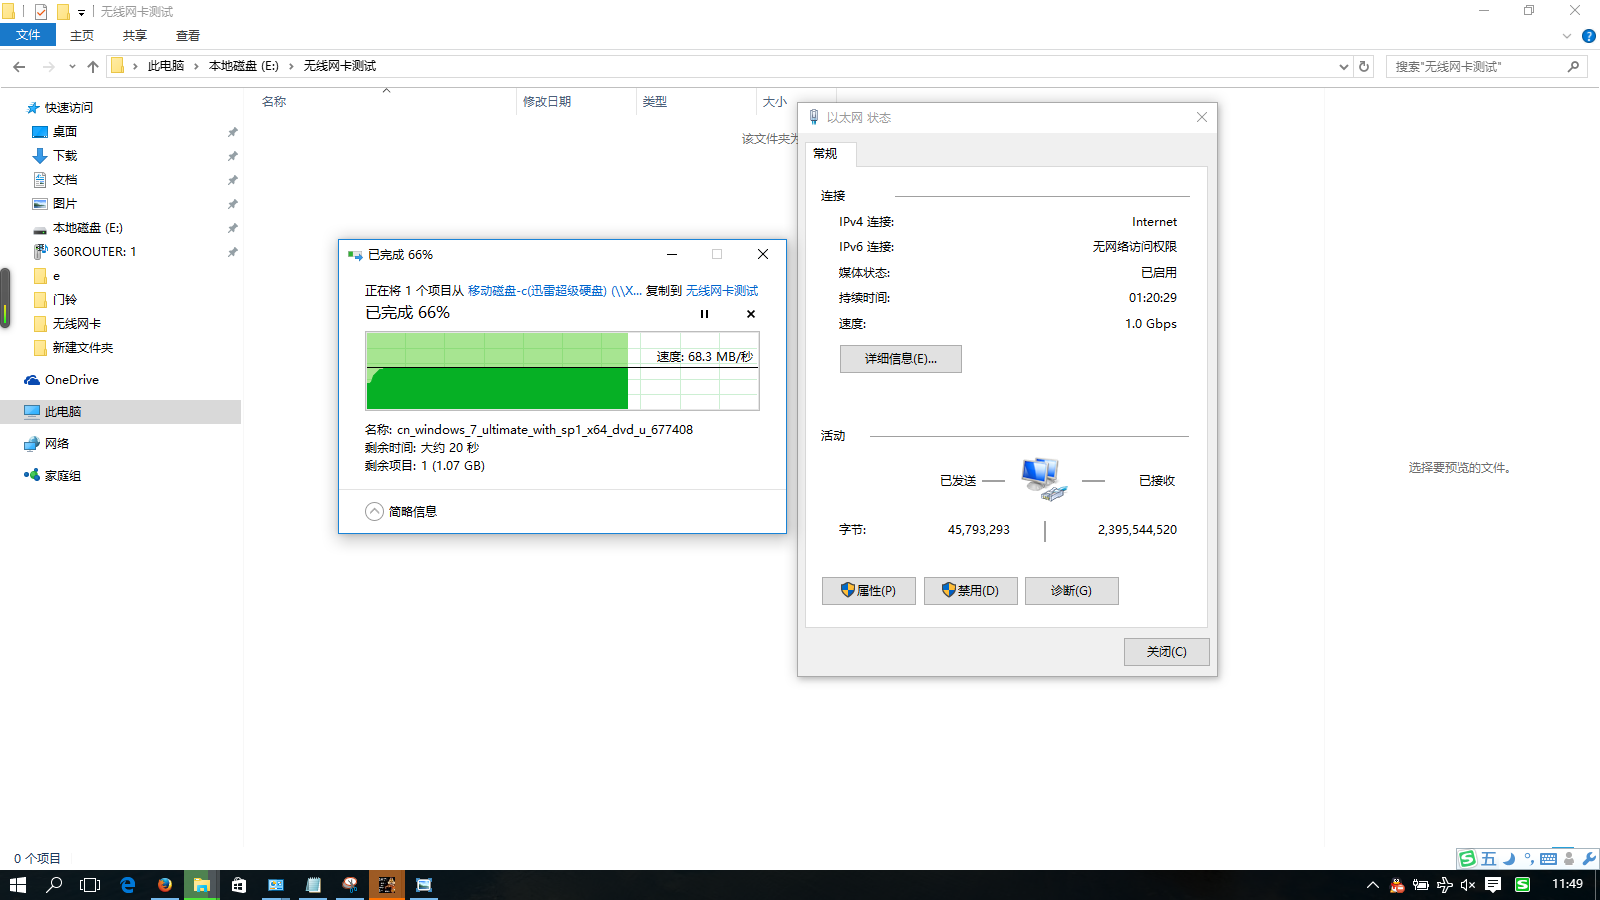Click 禁用(D) to disable the adapter
The image size is (1600, 900).
[x=971, y=591]
